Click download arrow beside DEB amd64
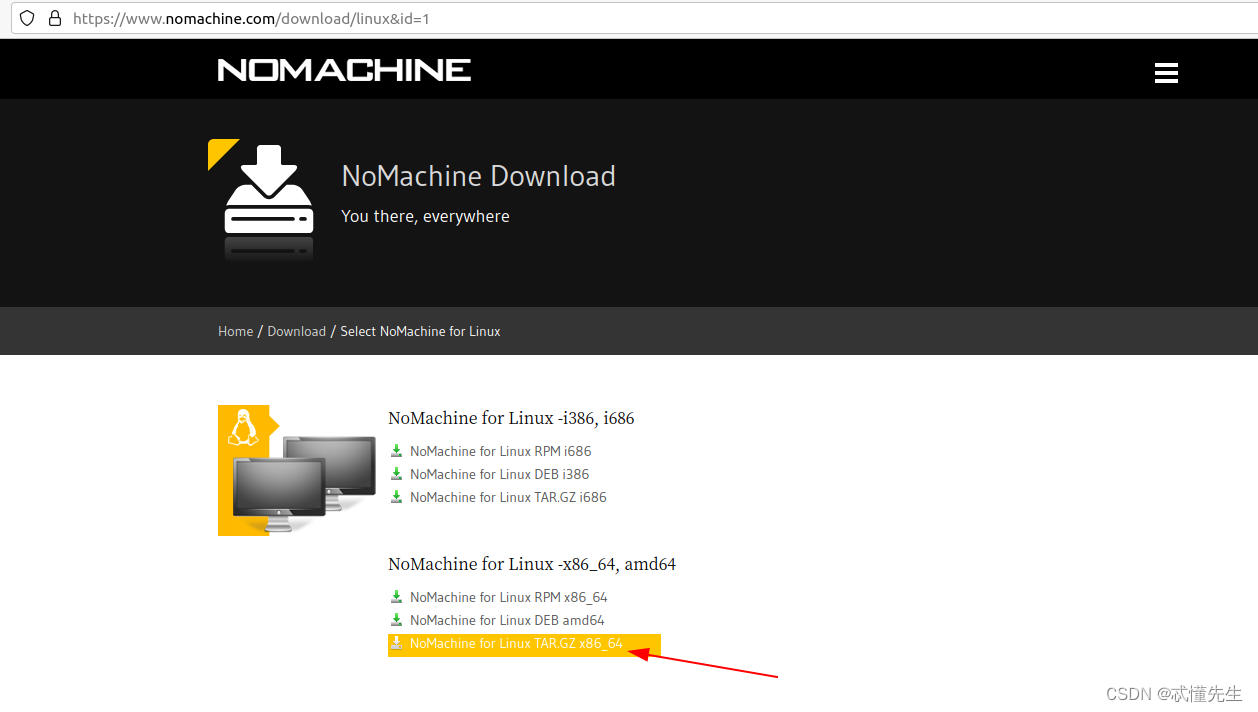Screen dimensions: 1258x712 tap(396, 620)
